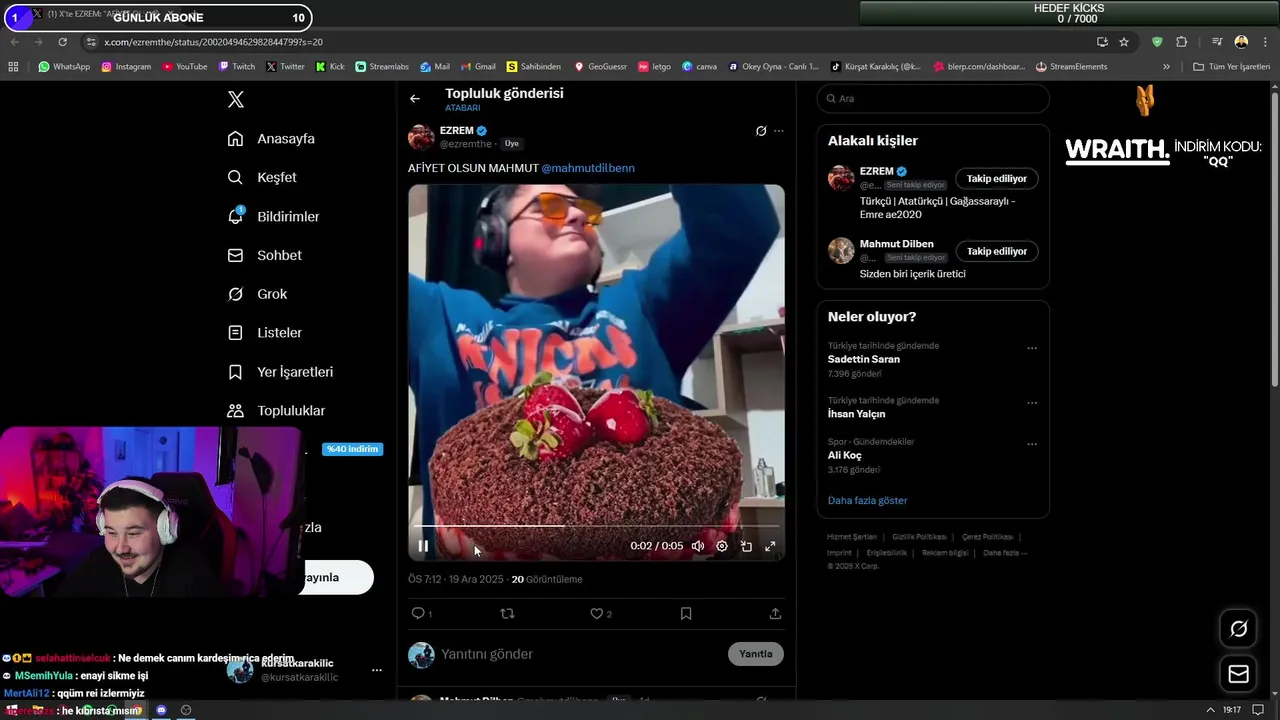
Task: Open the video settings gear
Action: 722,546
